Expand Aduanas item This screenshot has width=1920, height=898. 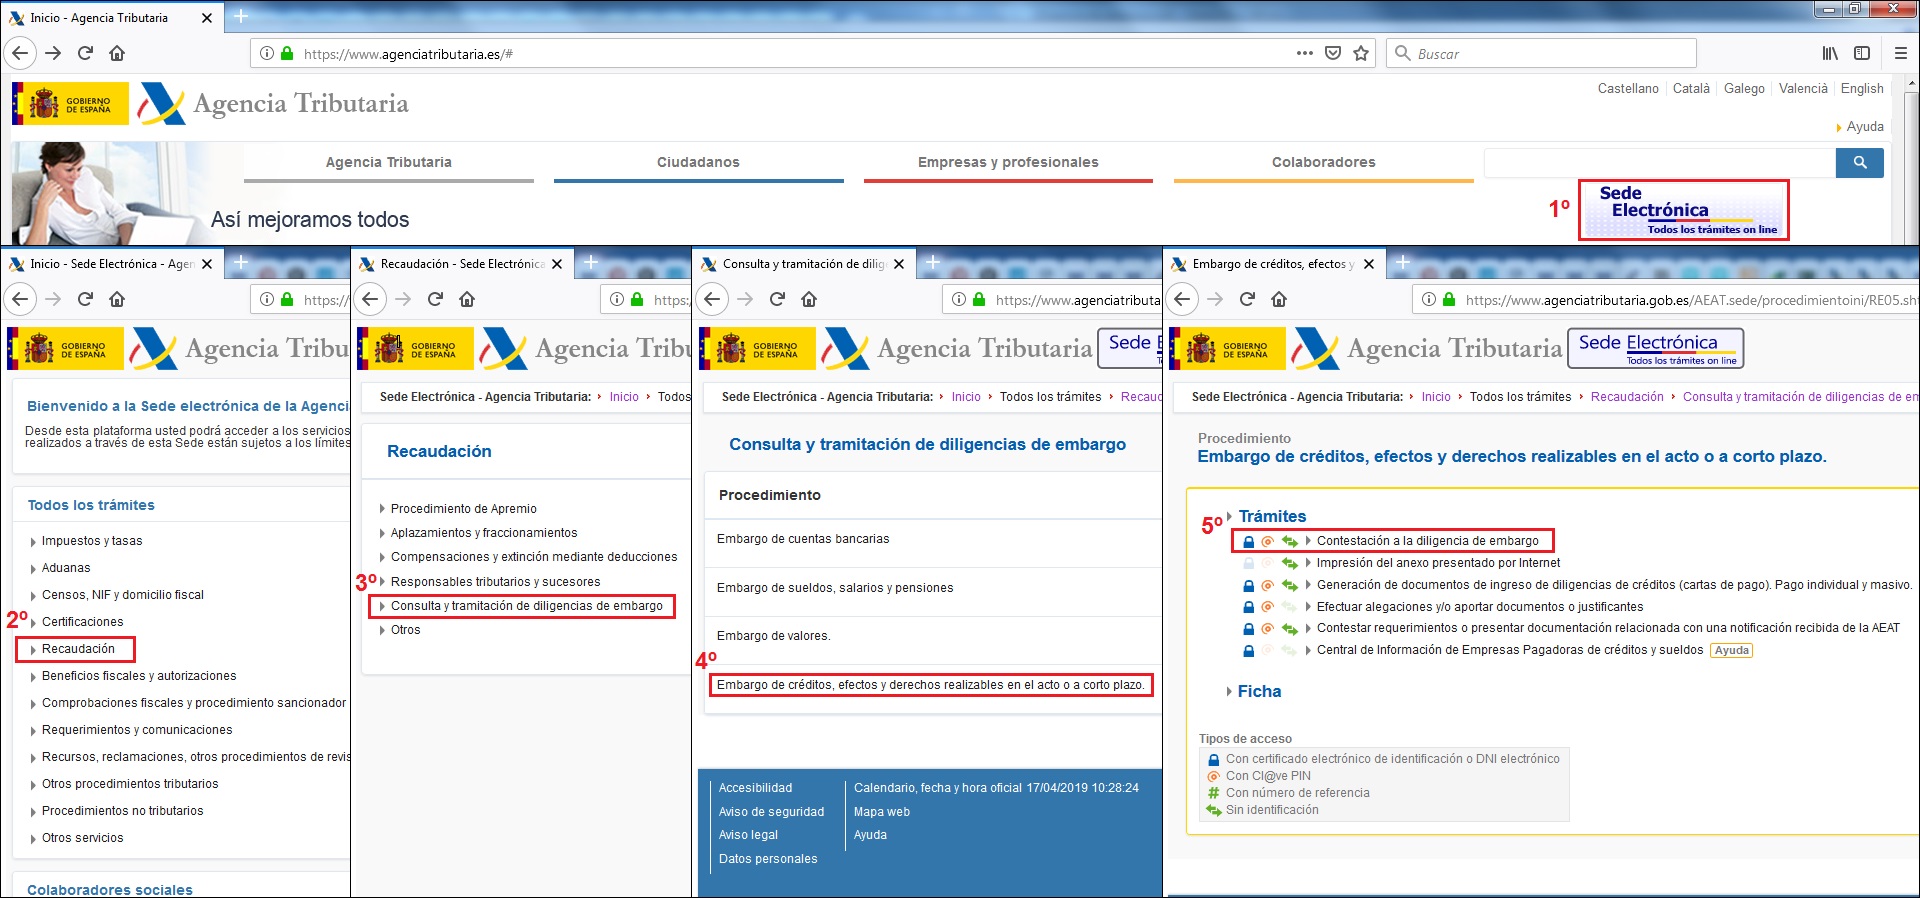tap(66, 568)
